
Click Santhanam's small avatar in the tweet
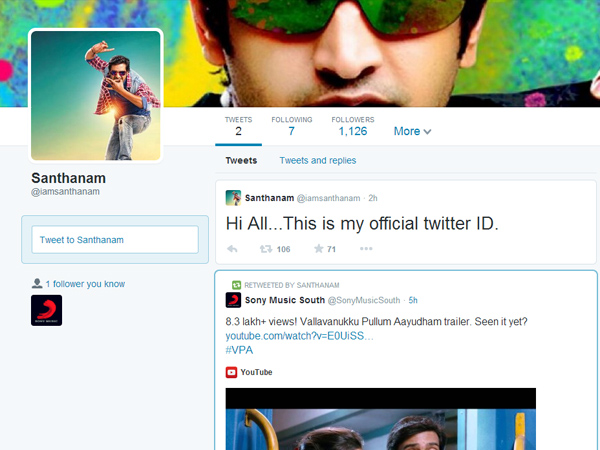point(233,198)
